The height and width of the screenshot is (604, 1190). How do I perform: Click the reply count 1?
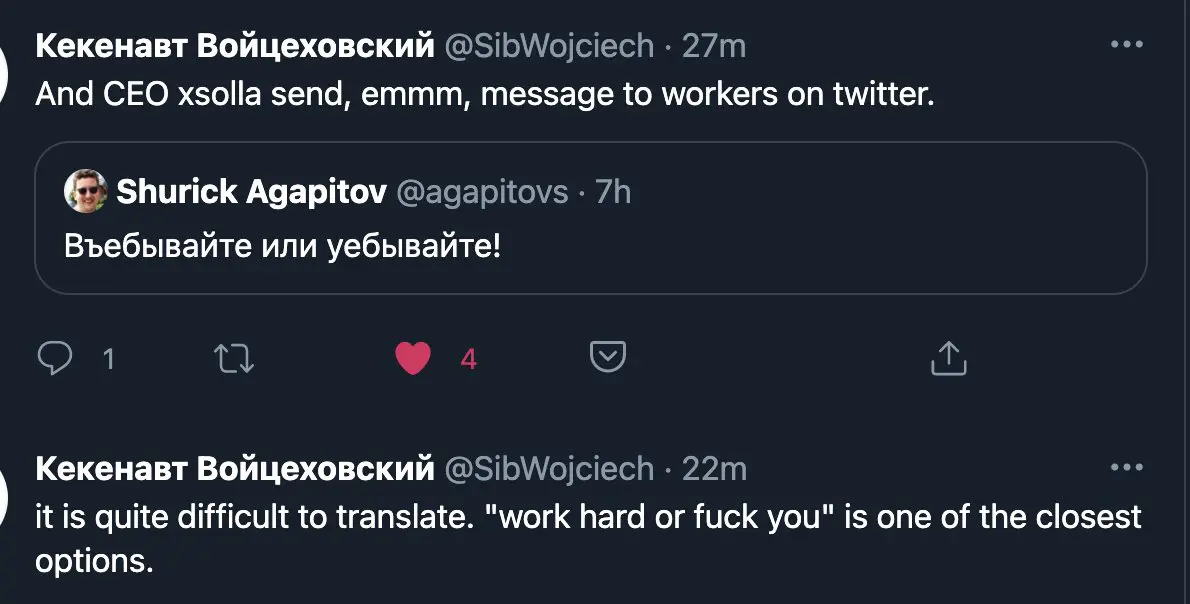[x=109, y=359]
